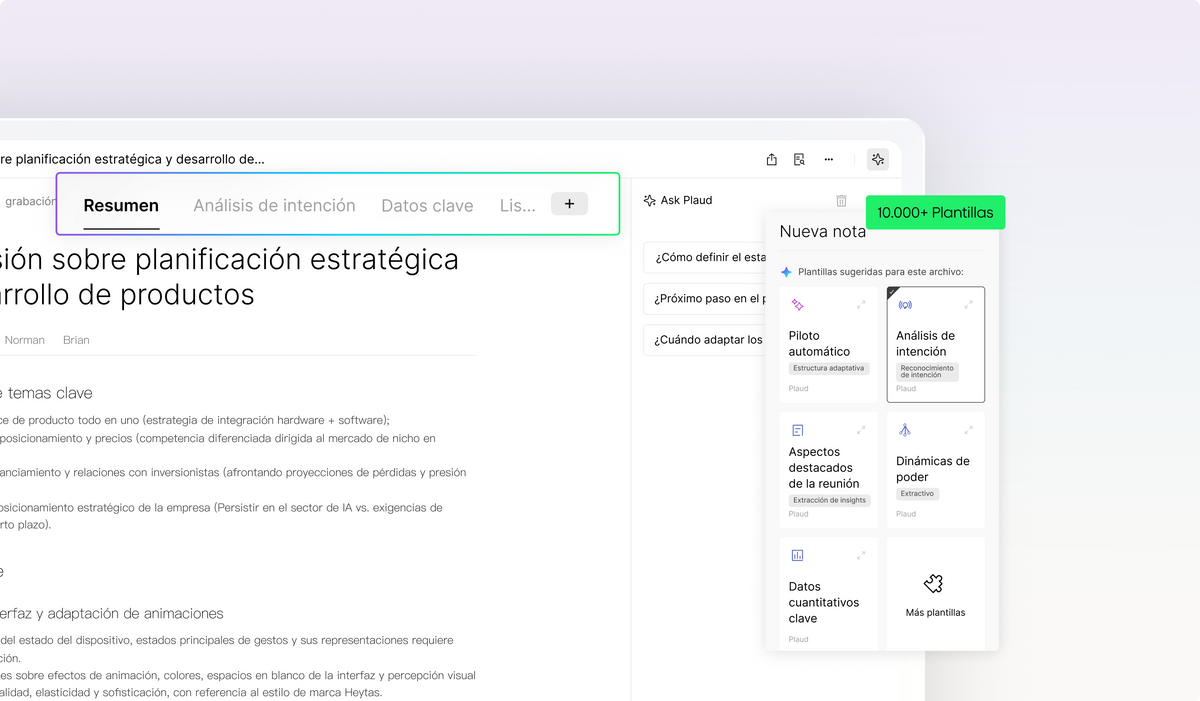
Task: Select the Piloto automático template card
Action: pyautogui.click(x=827, y=345)
